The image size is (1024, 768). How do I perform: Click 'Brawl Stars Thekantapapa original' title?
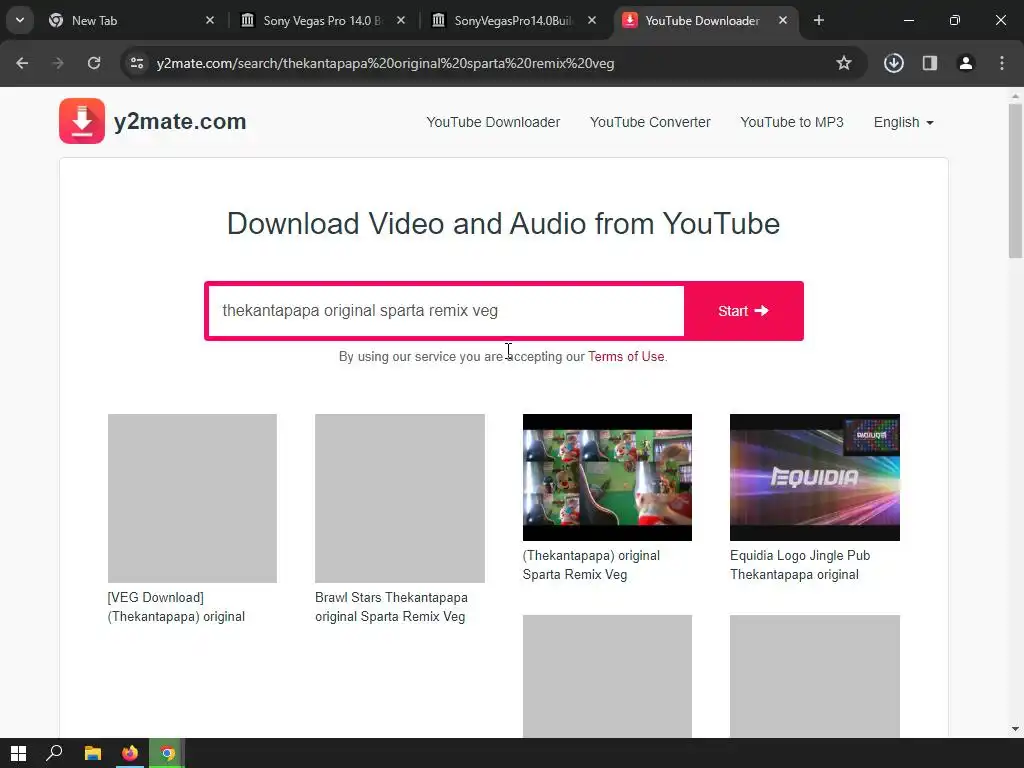point(391,607)
